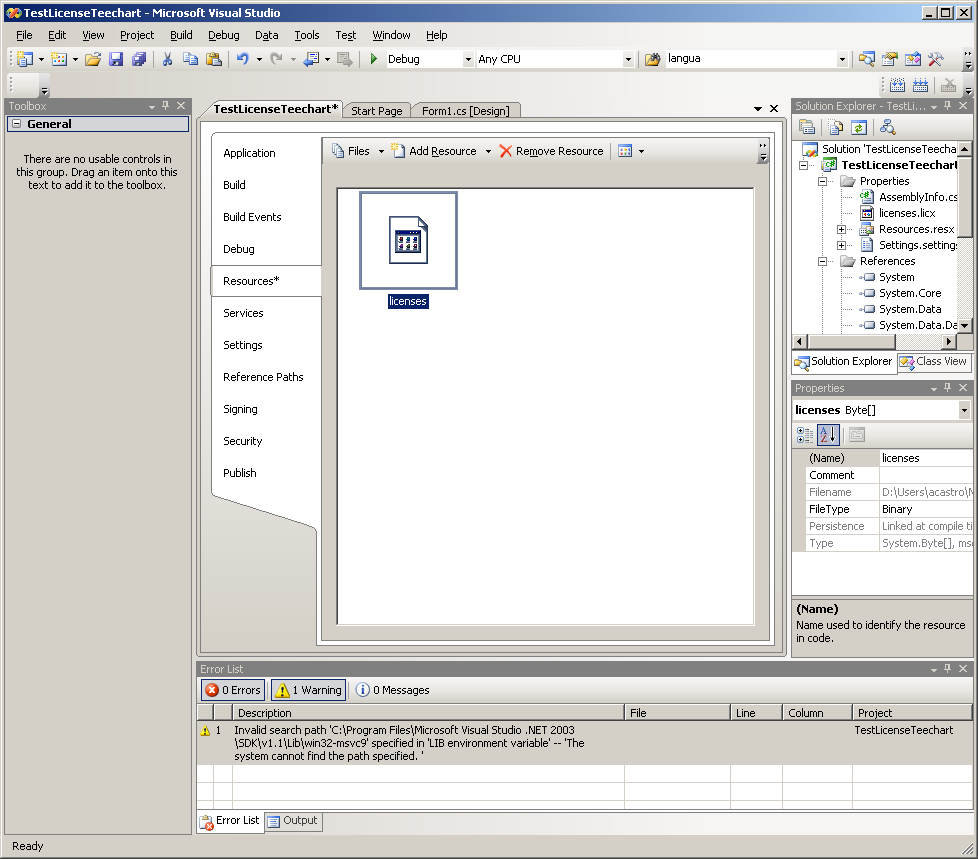
Task: Pin the Toolbox panel with auto-hide pushpin
Action: click(x=165, y=106)
